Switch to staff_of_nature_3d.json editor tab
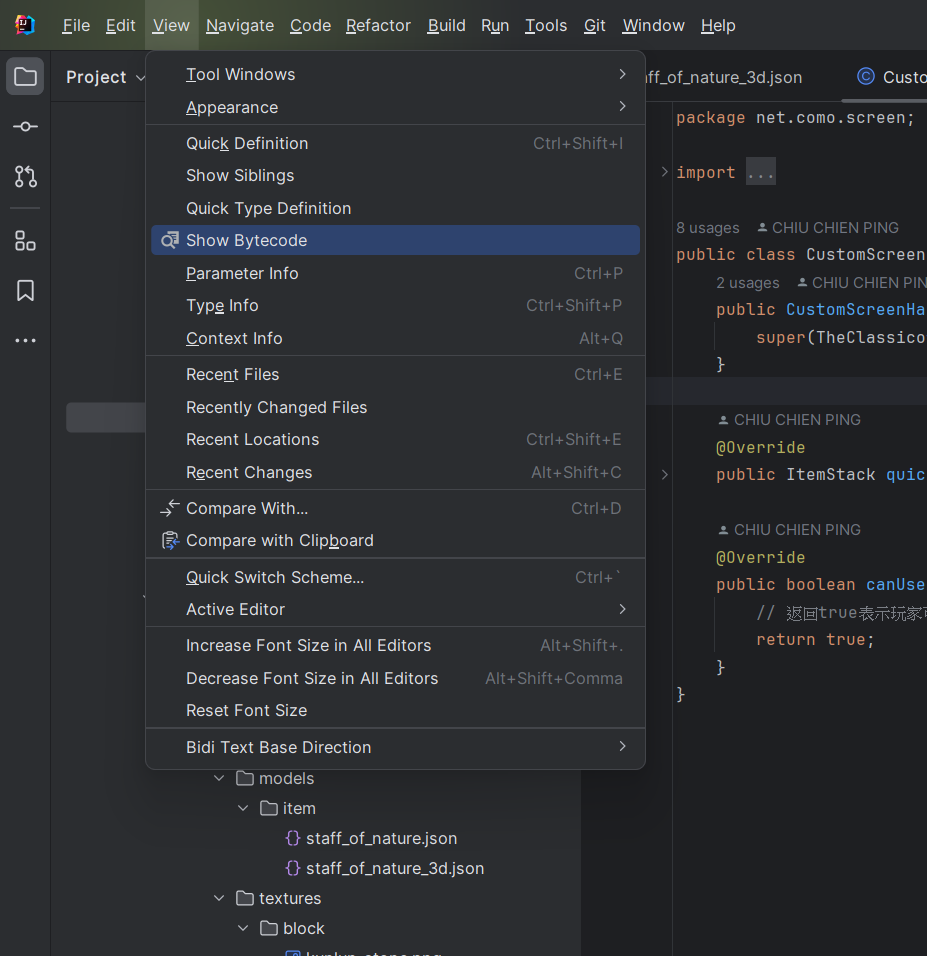The image size is (927, 956). click(x=725, y=77)
